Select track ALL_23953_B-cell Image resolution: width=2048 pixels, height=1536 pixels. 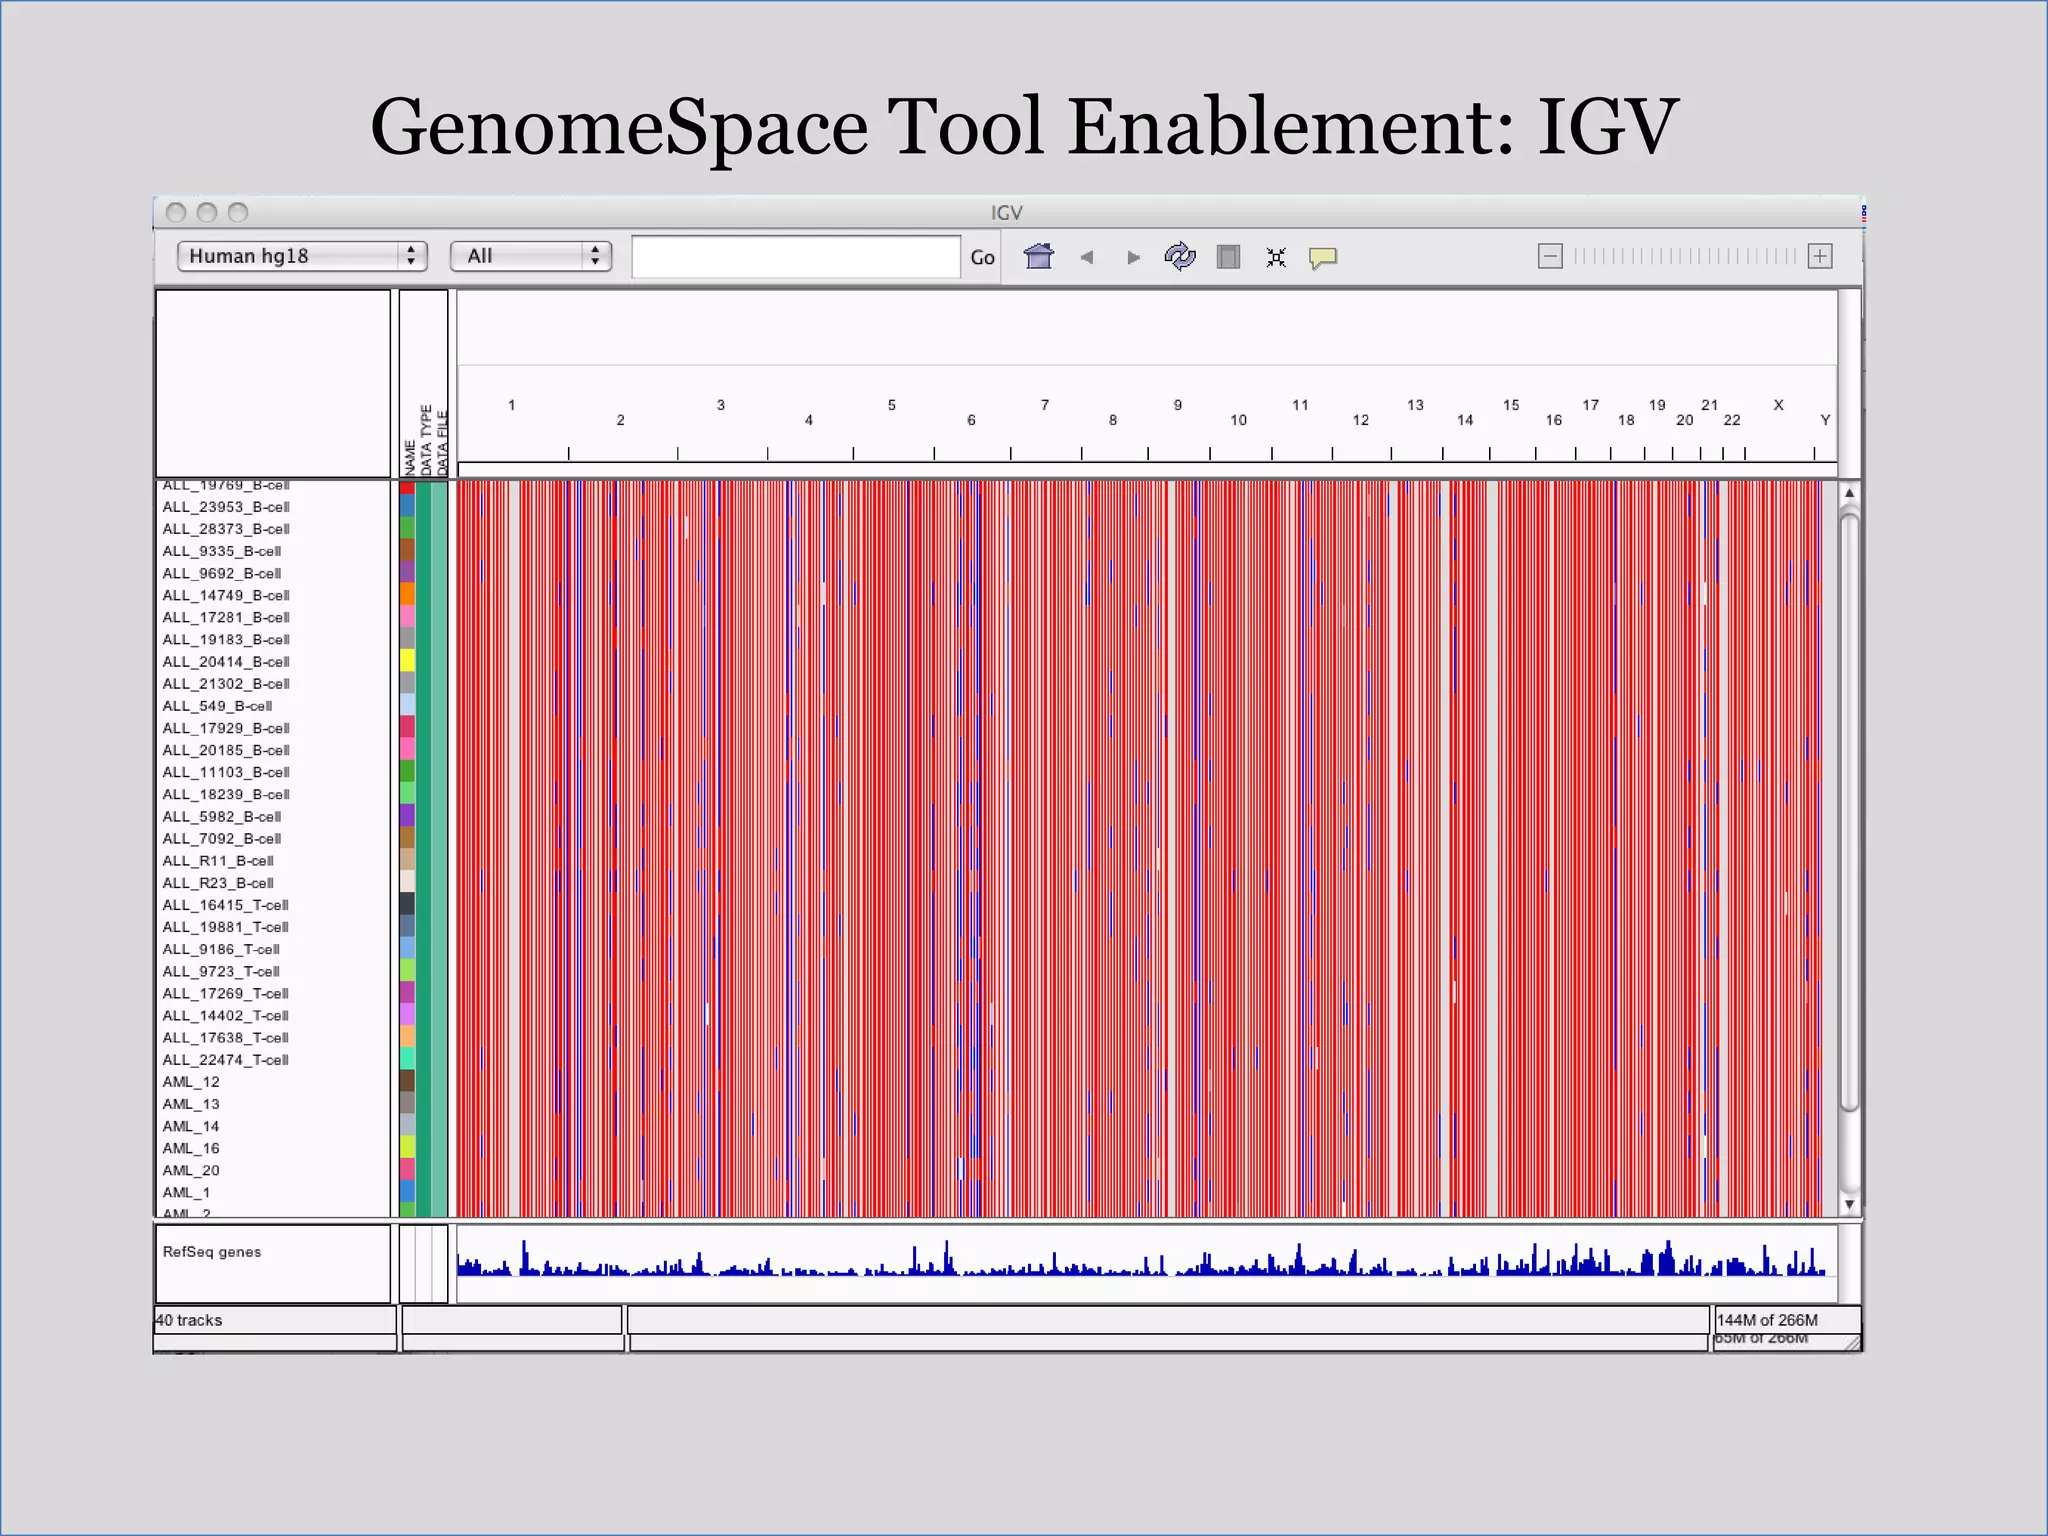(x=226, y=507)
